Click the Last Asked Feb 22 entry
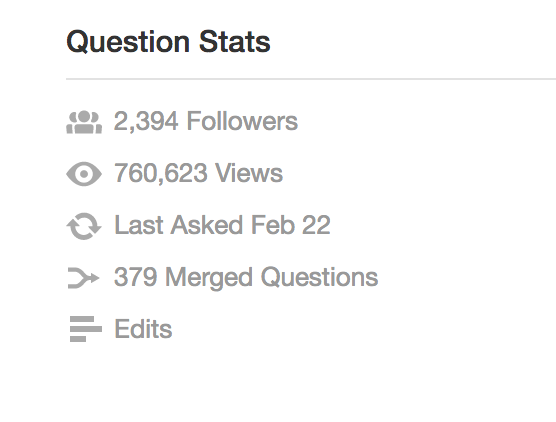556x422 pixels. coord(222,225)
